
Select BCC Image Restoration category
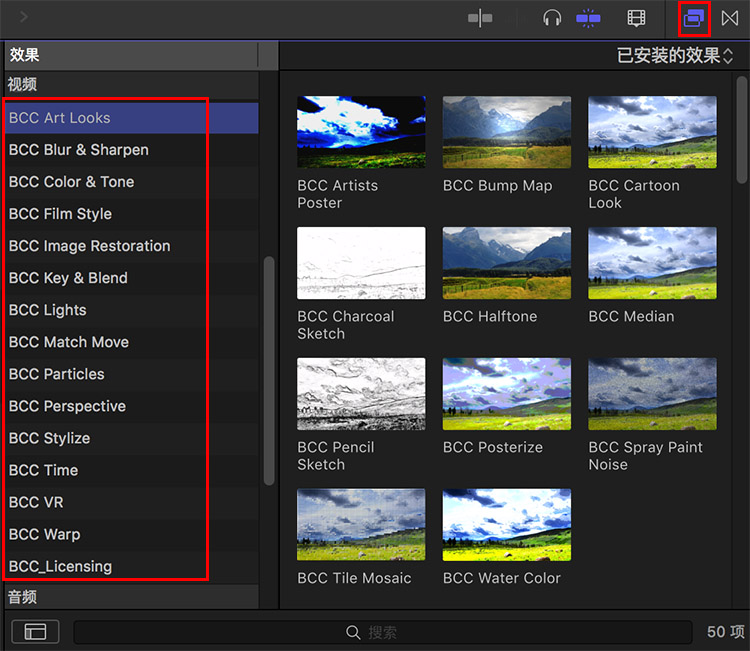[132, 246]
